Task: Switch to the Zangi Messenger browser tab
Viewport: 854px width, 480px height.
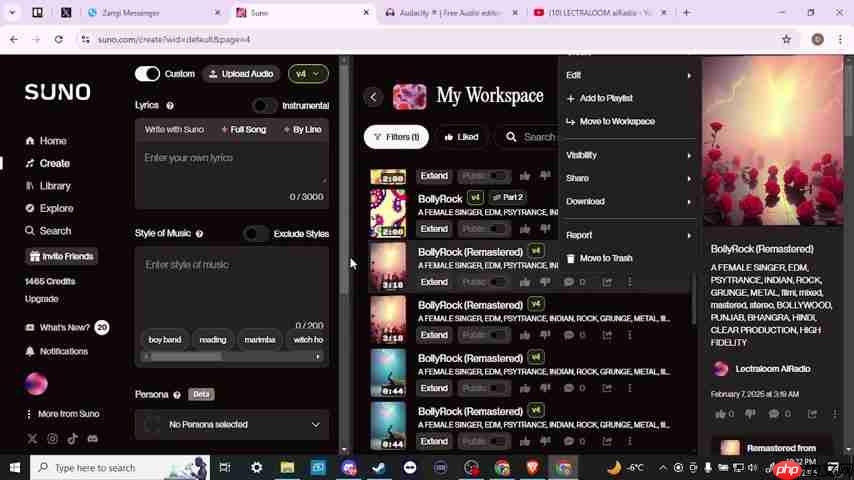Action: pos(154,13)
